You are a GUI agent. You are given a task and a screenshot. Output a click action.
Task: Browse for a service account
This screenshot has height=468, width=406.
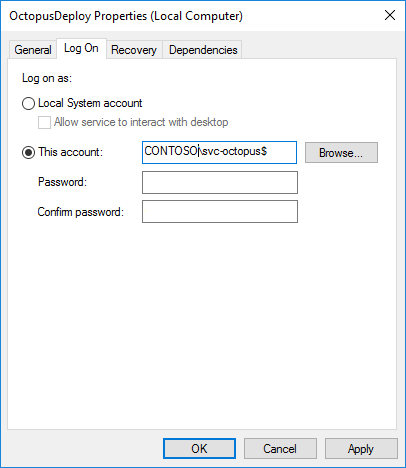click(x=341, y=153)
